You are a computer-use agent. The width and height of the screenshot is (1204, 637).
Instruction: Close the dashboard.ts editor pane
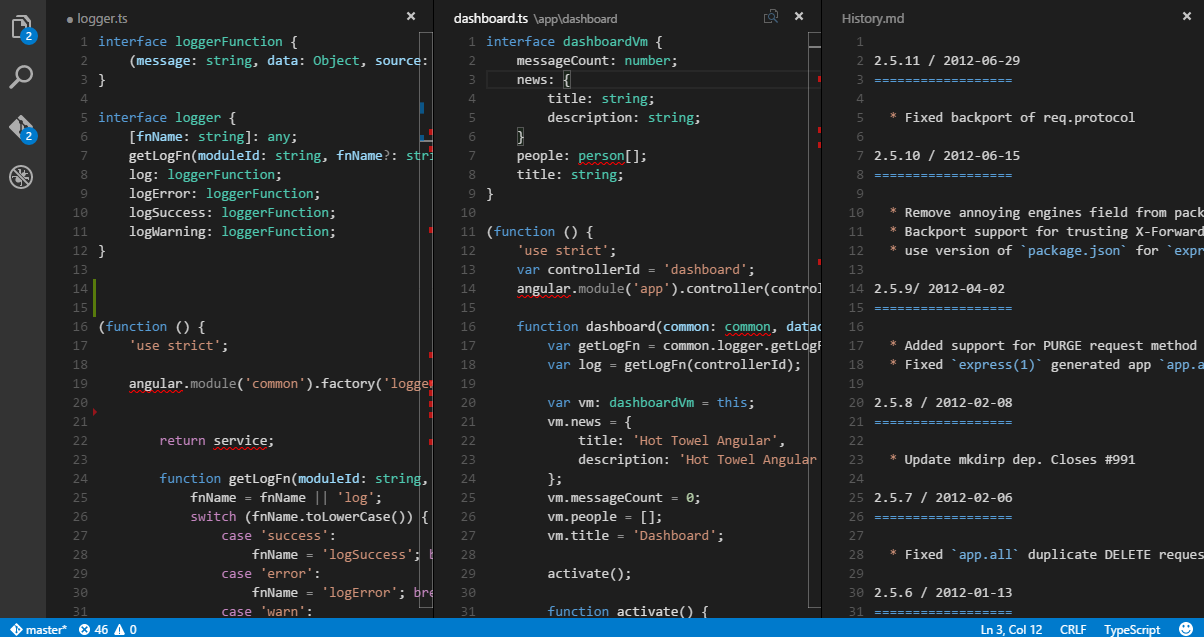(799, 16)
